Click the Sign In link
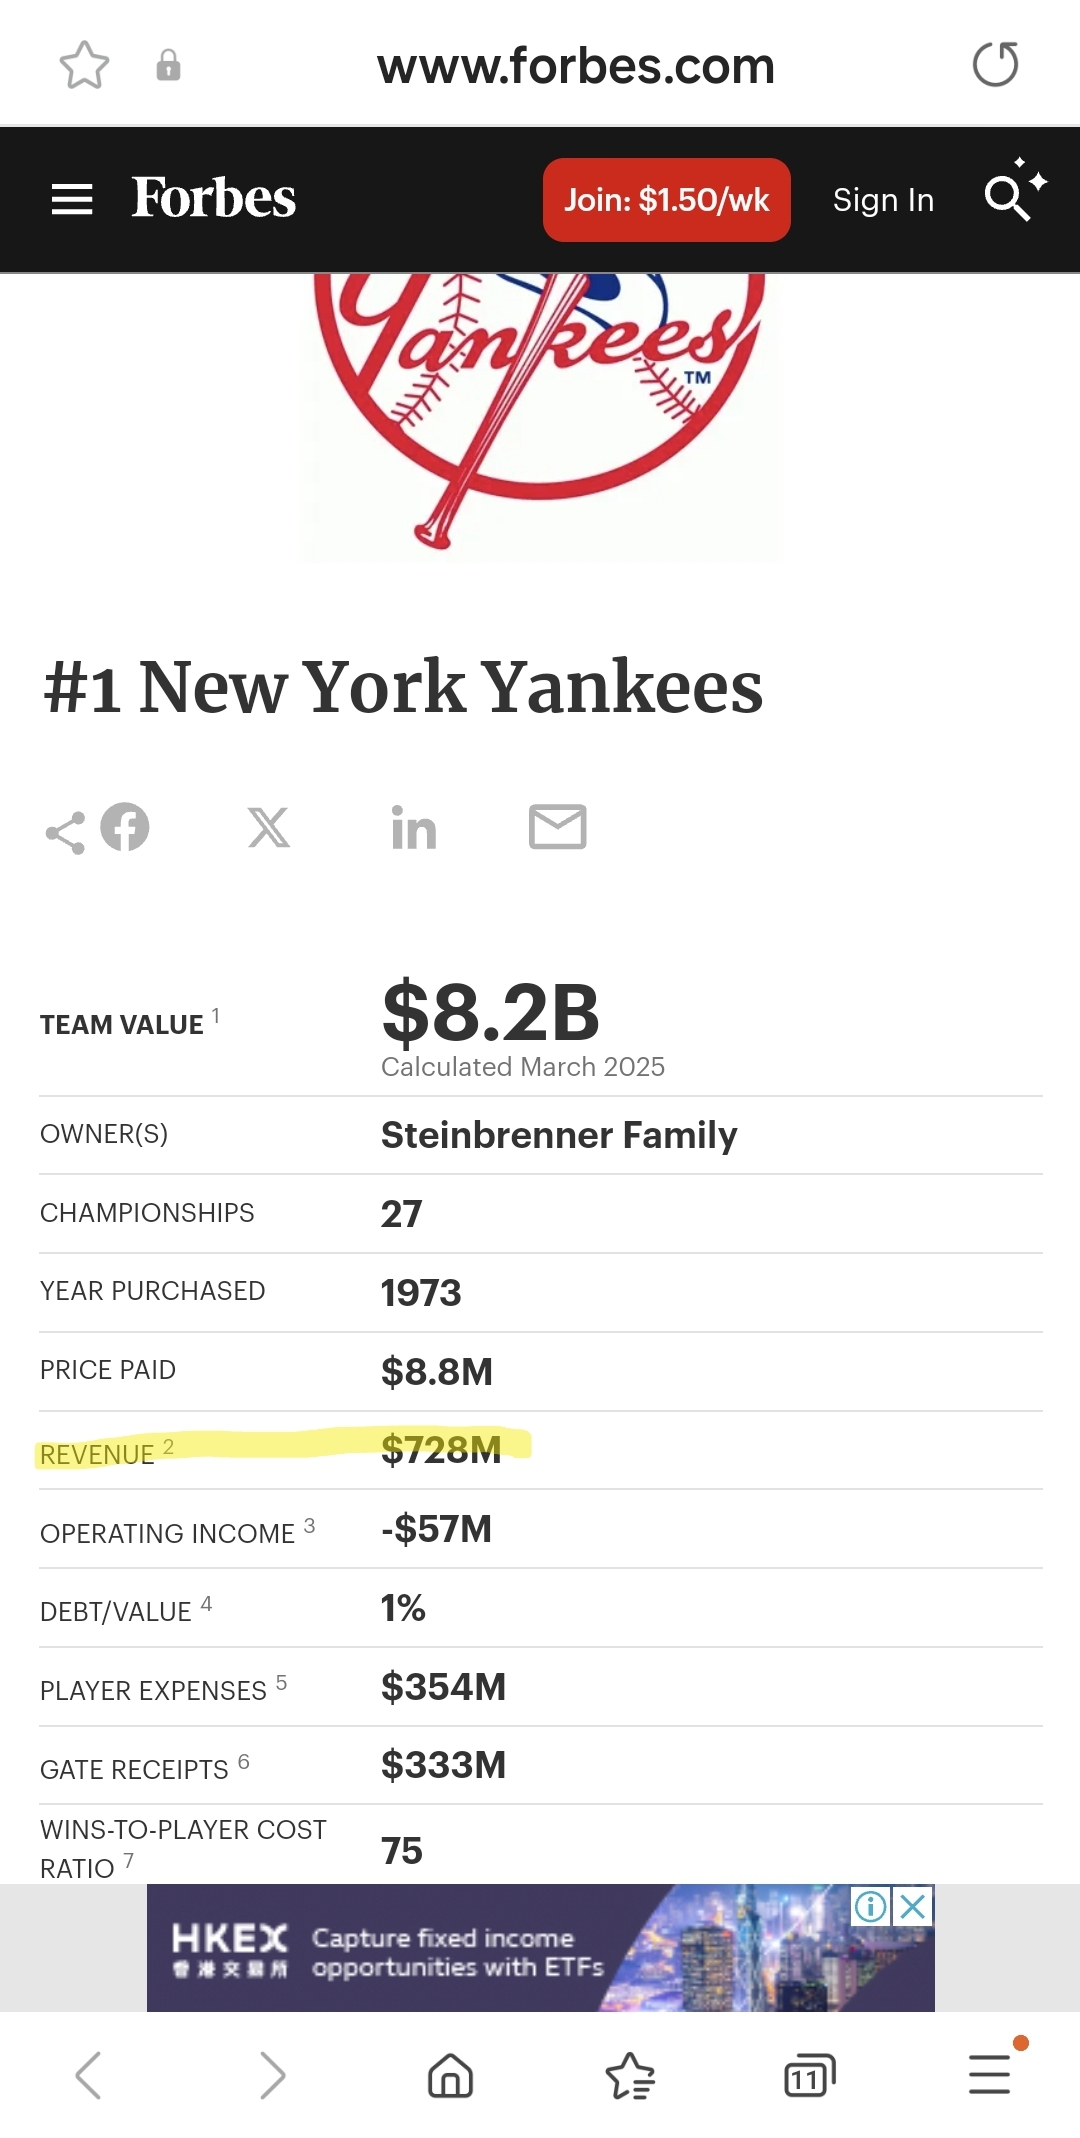Viewport: 1080px width, 2138px height. click(883, 200)
